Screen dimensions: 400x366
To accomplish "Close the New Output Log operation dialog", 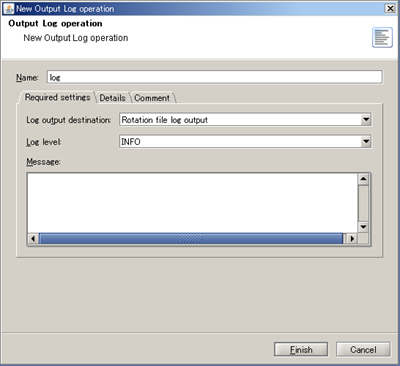I will pyautogui.click(x=390, y=8).
